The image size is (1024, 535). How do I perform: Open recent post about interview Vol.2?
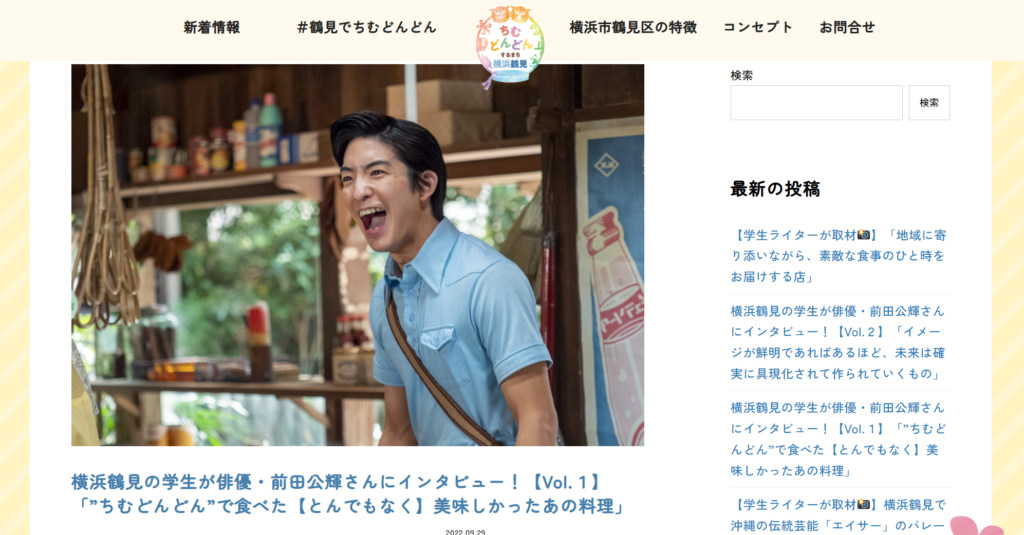(x=839, y=342)
